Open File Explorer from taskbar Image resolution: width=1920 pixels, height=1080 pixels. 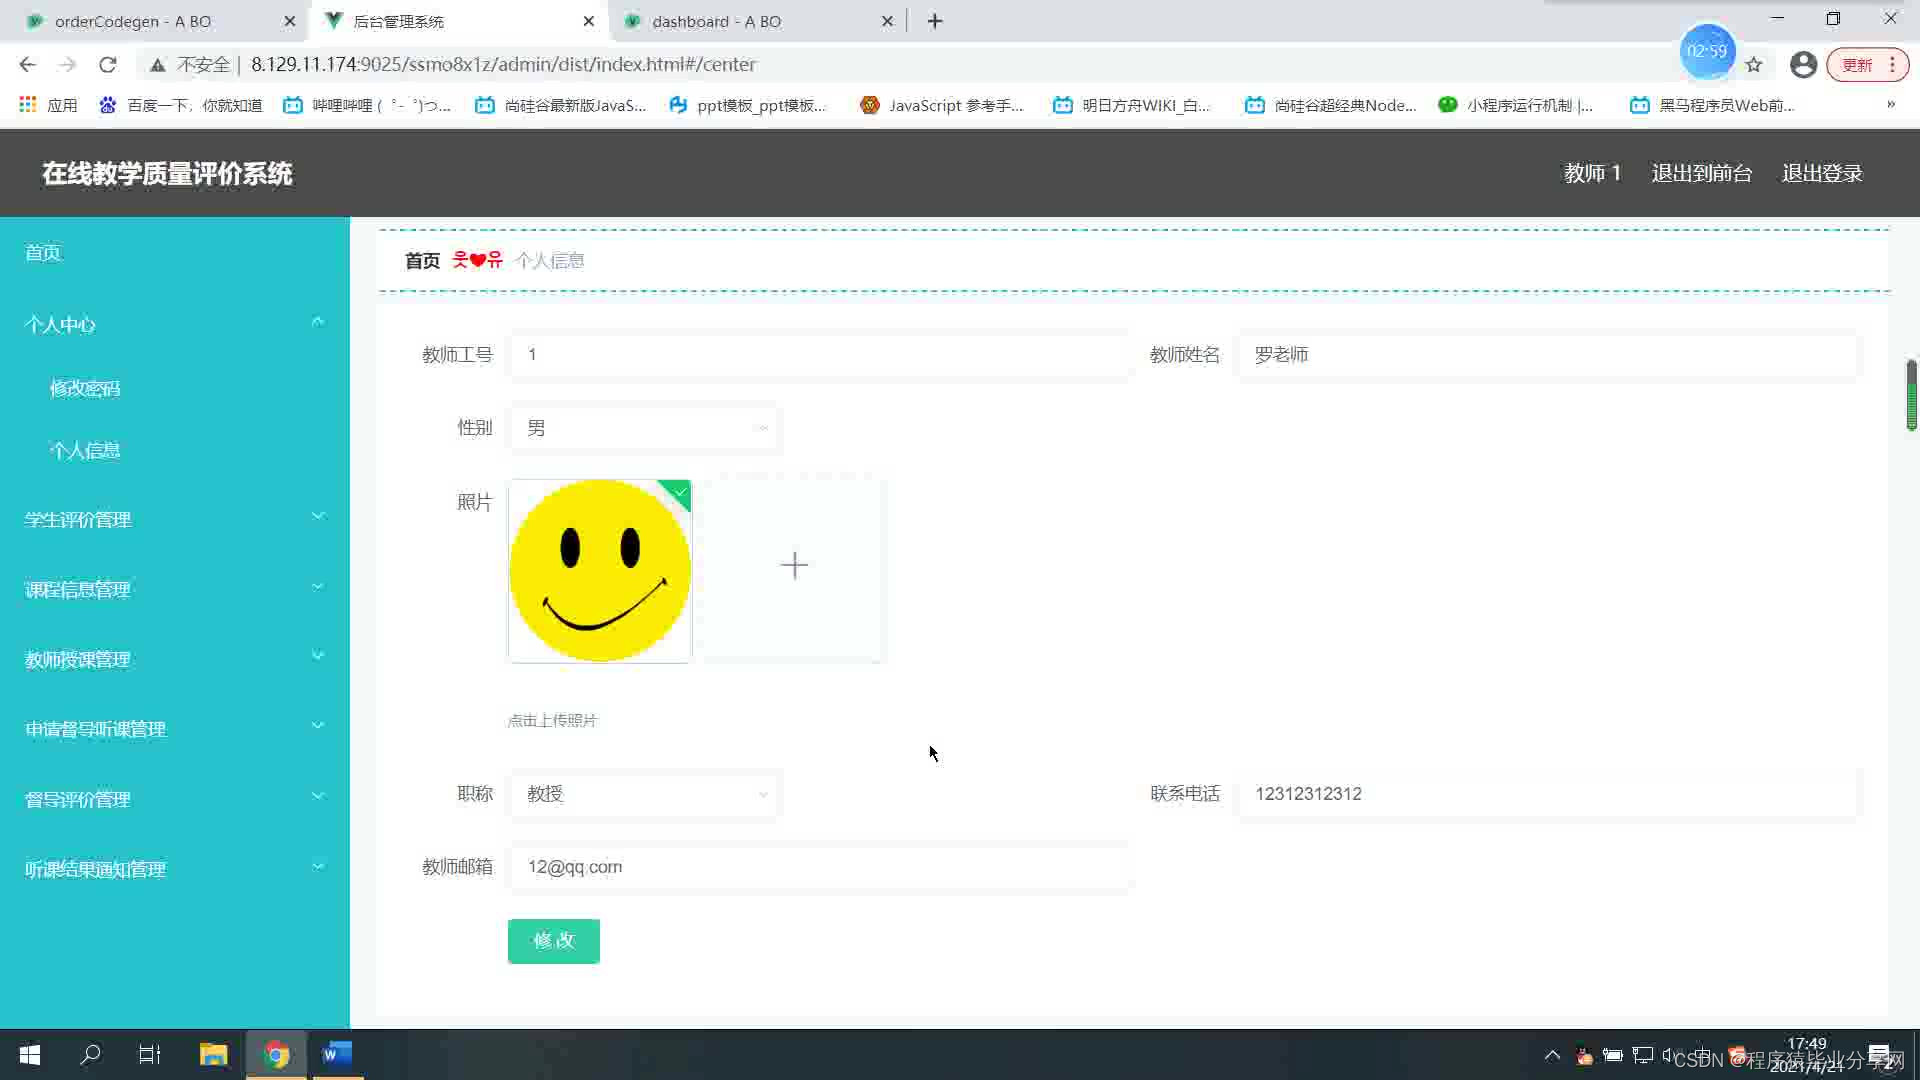[x=213, y=1054]
